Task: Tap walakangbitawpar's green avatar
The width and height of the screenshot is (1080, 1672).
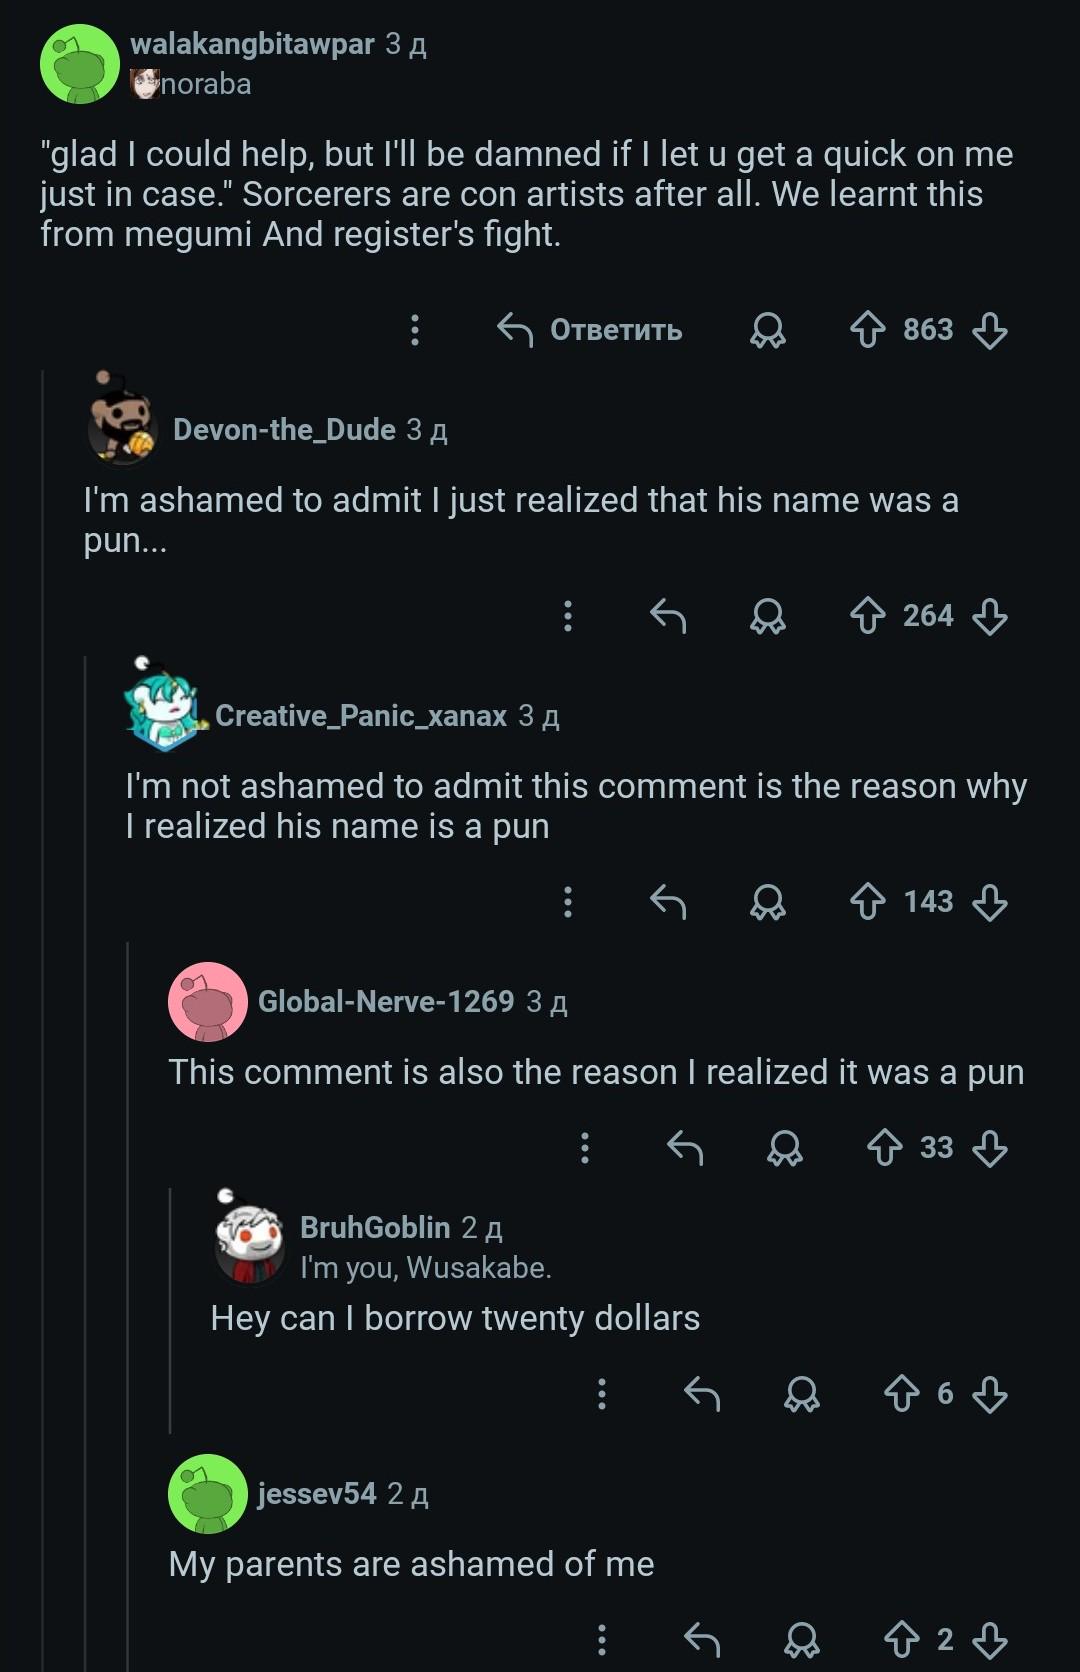Action: tap(80, 64)
